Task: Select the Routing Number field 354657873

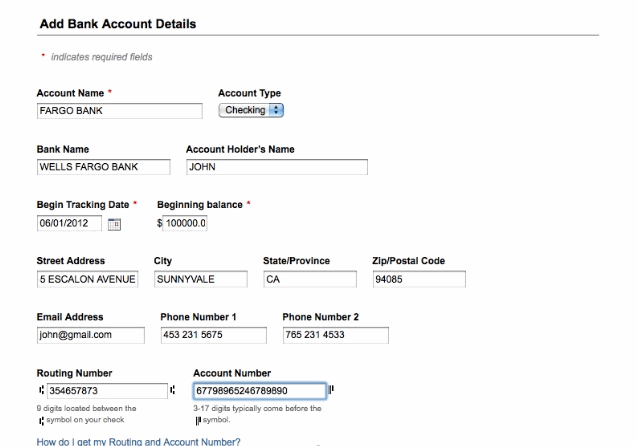Action: 107,391
